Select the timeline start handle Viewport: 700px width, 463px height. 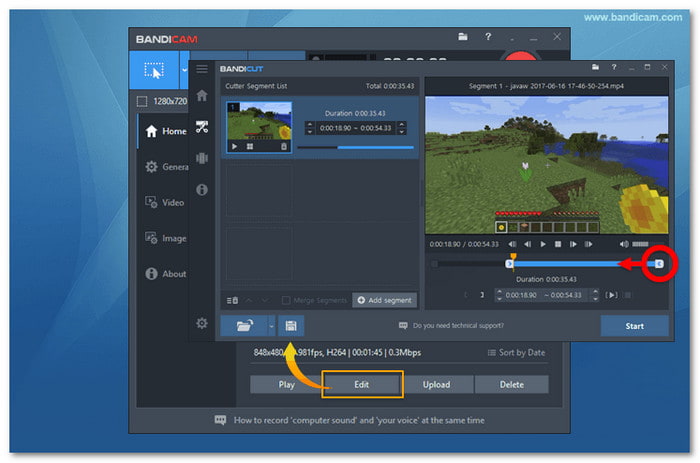tap(509, 264)
